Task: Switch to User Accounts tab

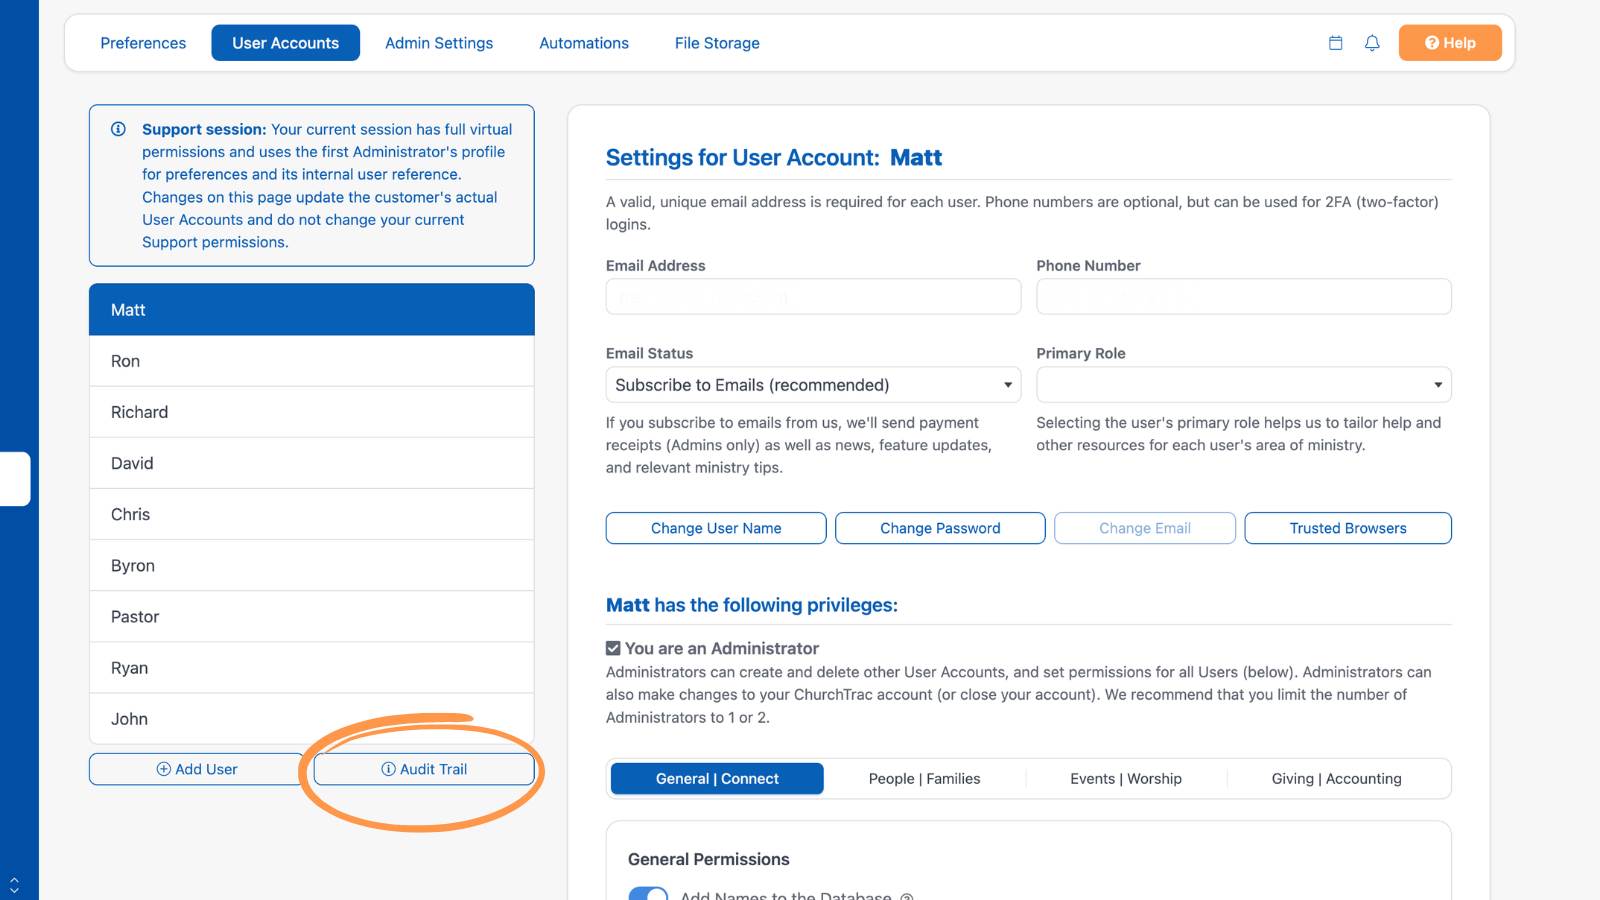Action: click(x=286, y=43)
